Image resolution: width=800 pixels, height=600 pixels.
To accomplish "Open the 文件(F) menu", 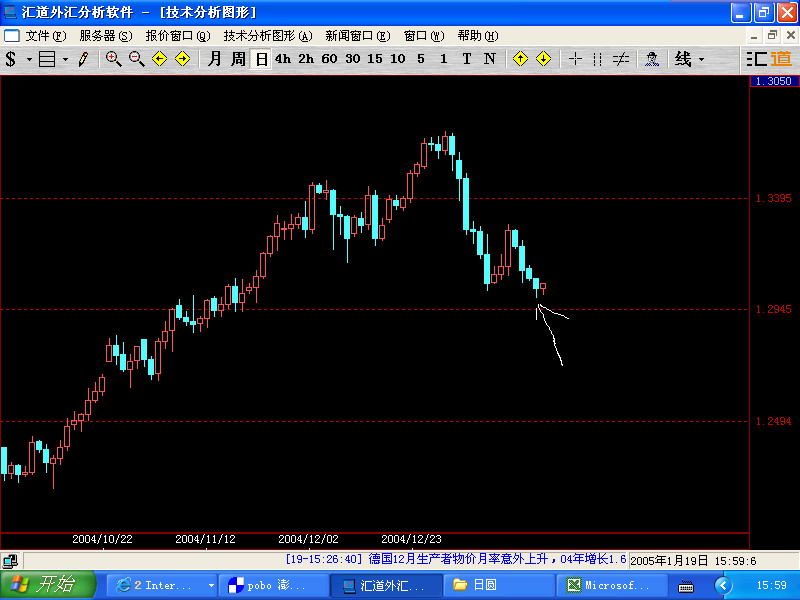I will tap(46, 36).
